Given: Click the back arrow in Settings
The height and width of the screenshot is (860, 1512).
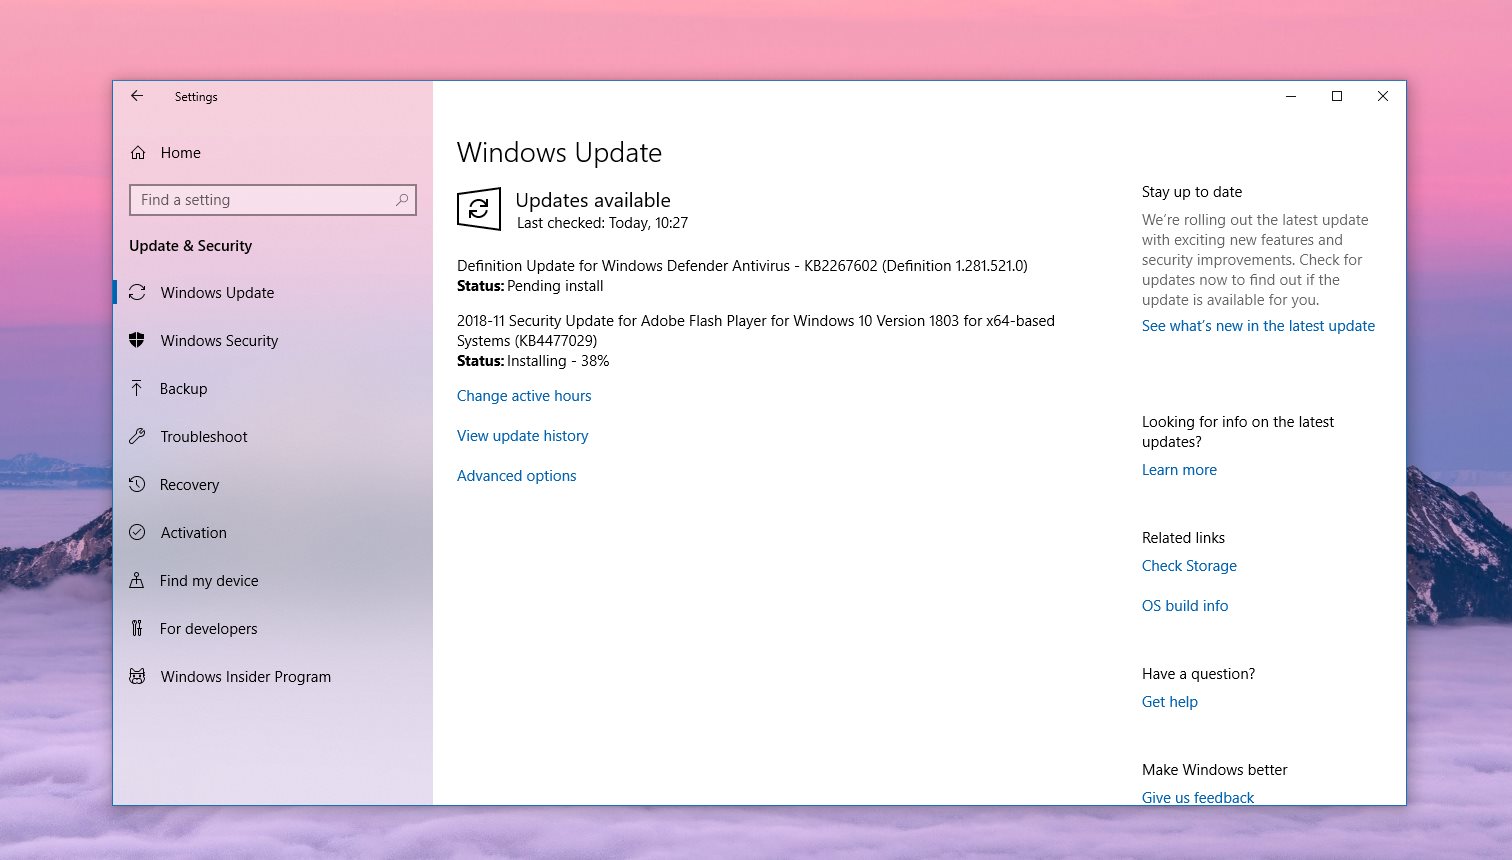Looking at the screenshot, I should click(x=137, y=96).
